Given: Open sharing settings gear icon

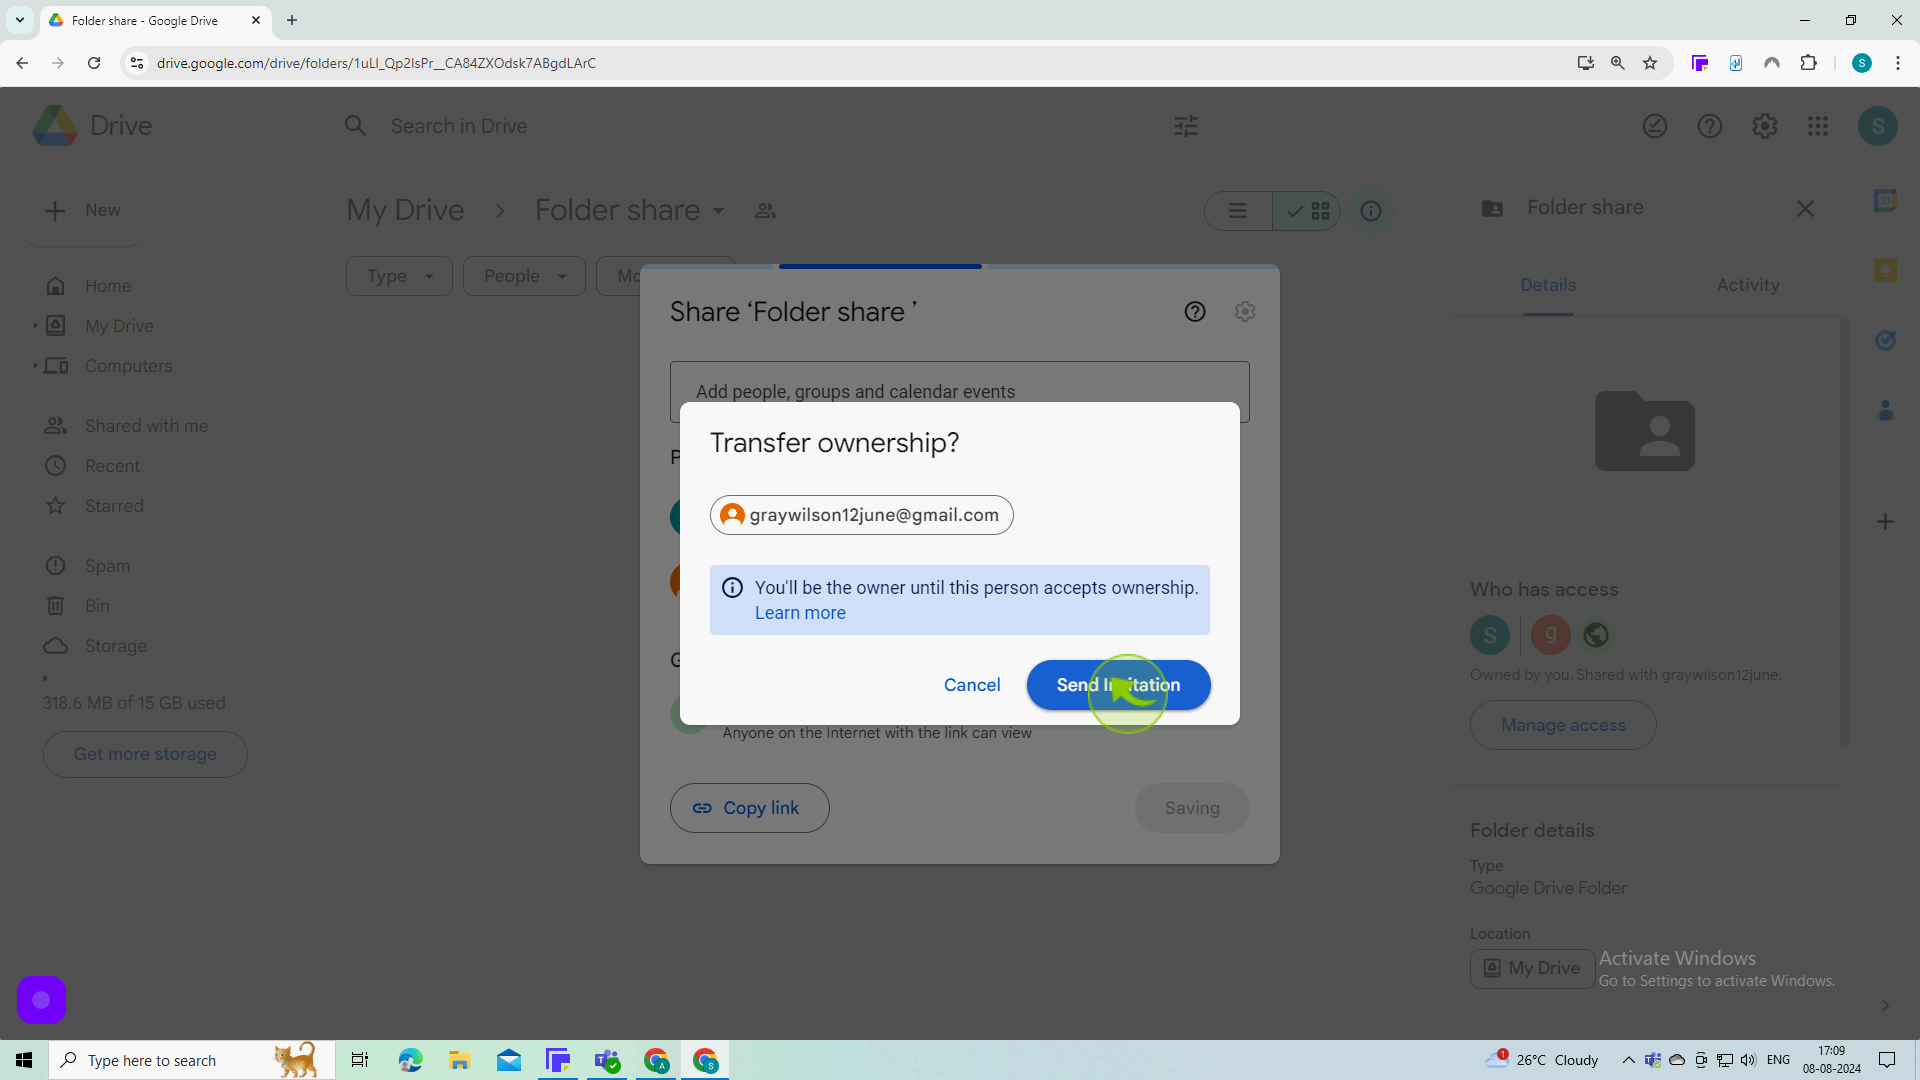Looking at the screenshot, I should point(1245,311).
